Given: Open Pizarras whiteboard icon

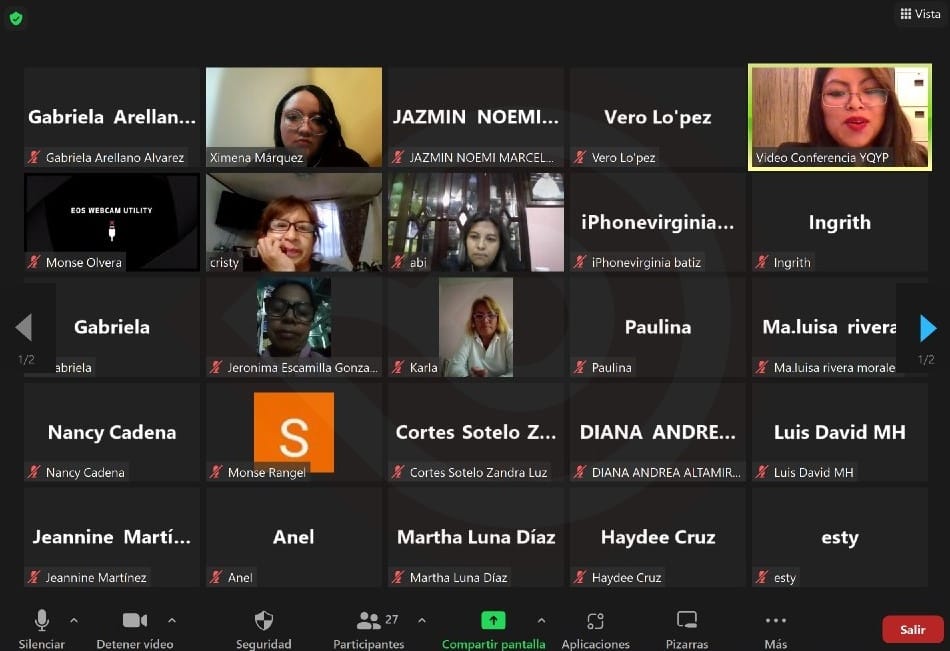Looking at the screenshot, I should pos(687,621).
